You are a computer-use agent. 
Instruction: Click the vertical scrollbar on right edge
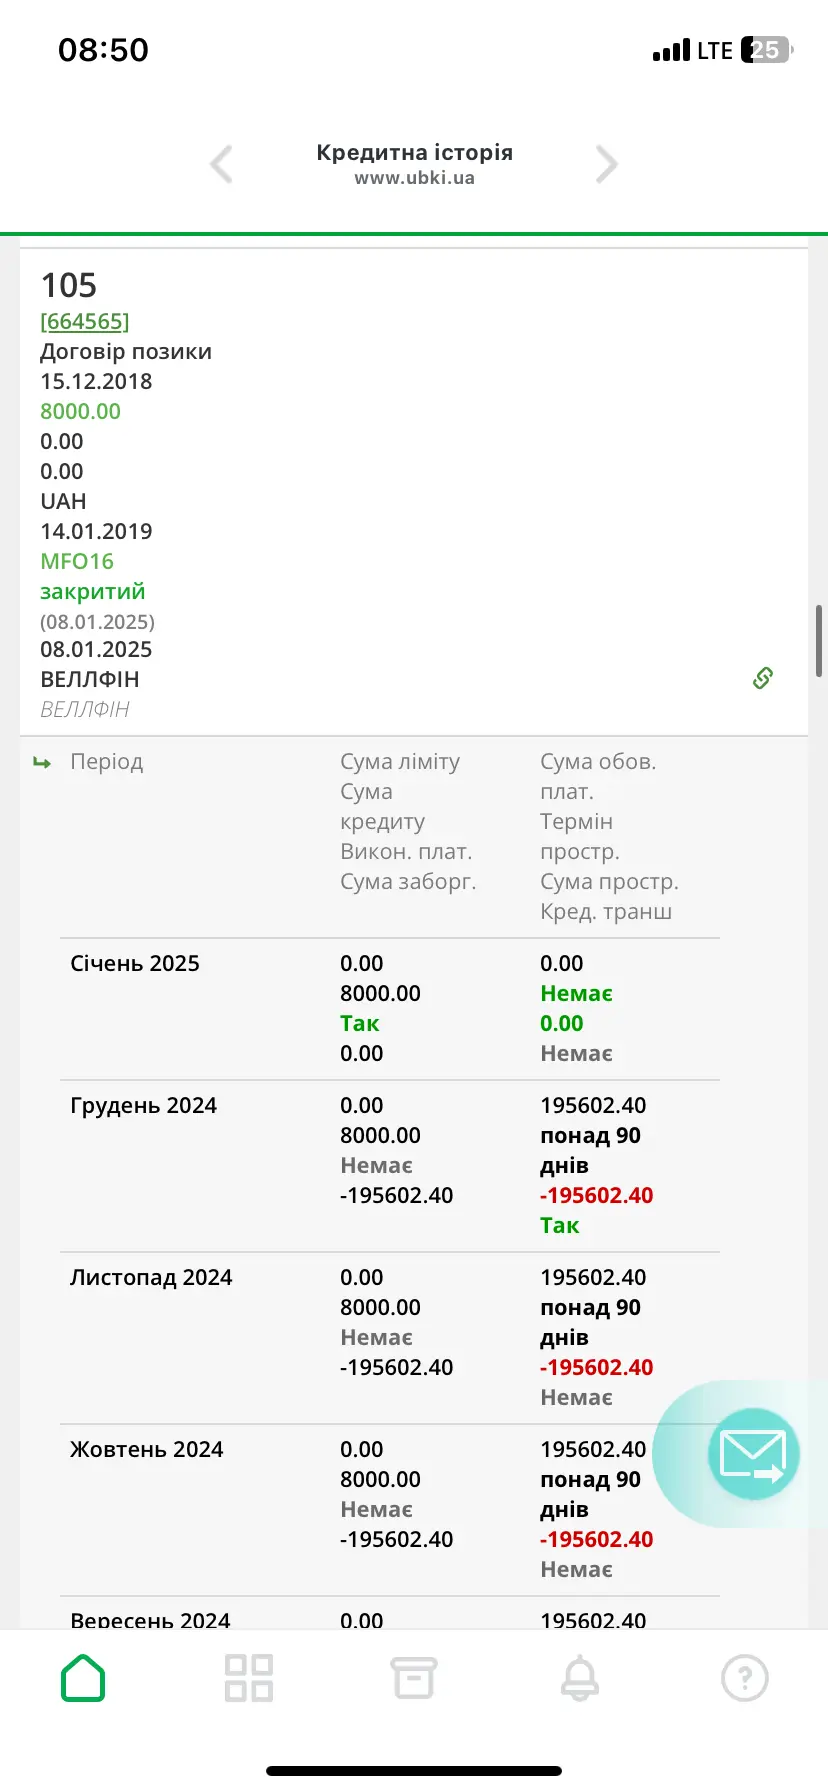click(x=820, y=641)
